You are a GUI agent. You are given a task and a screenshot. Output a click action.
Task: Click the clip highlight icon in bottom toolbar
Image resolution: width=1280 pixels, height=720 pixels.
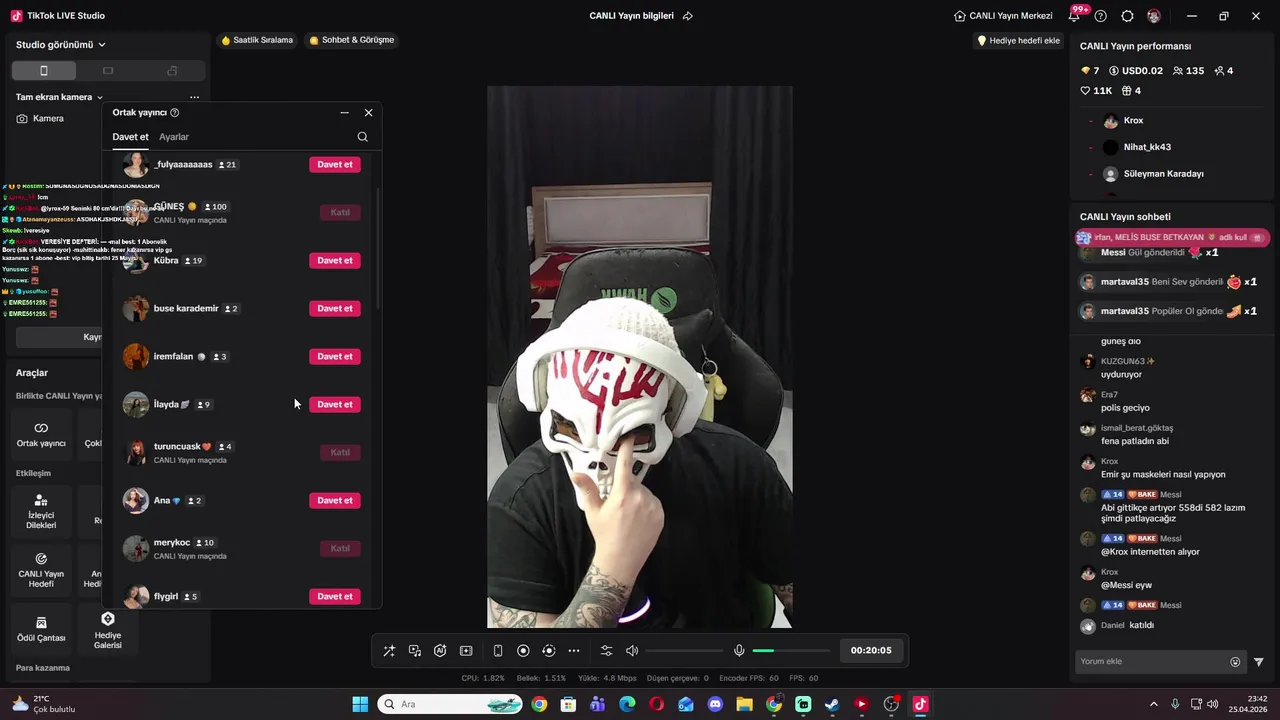pos(466,650)
